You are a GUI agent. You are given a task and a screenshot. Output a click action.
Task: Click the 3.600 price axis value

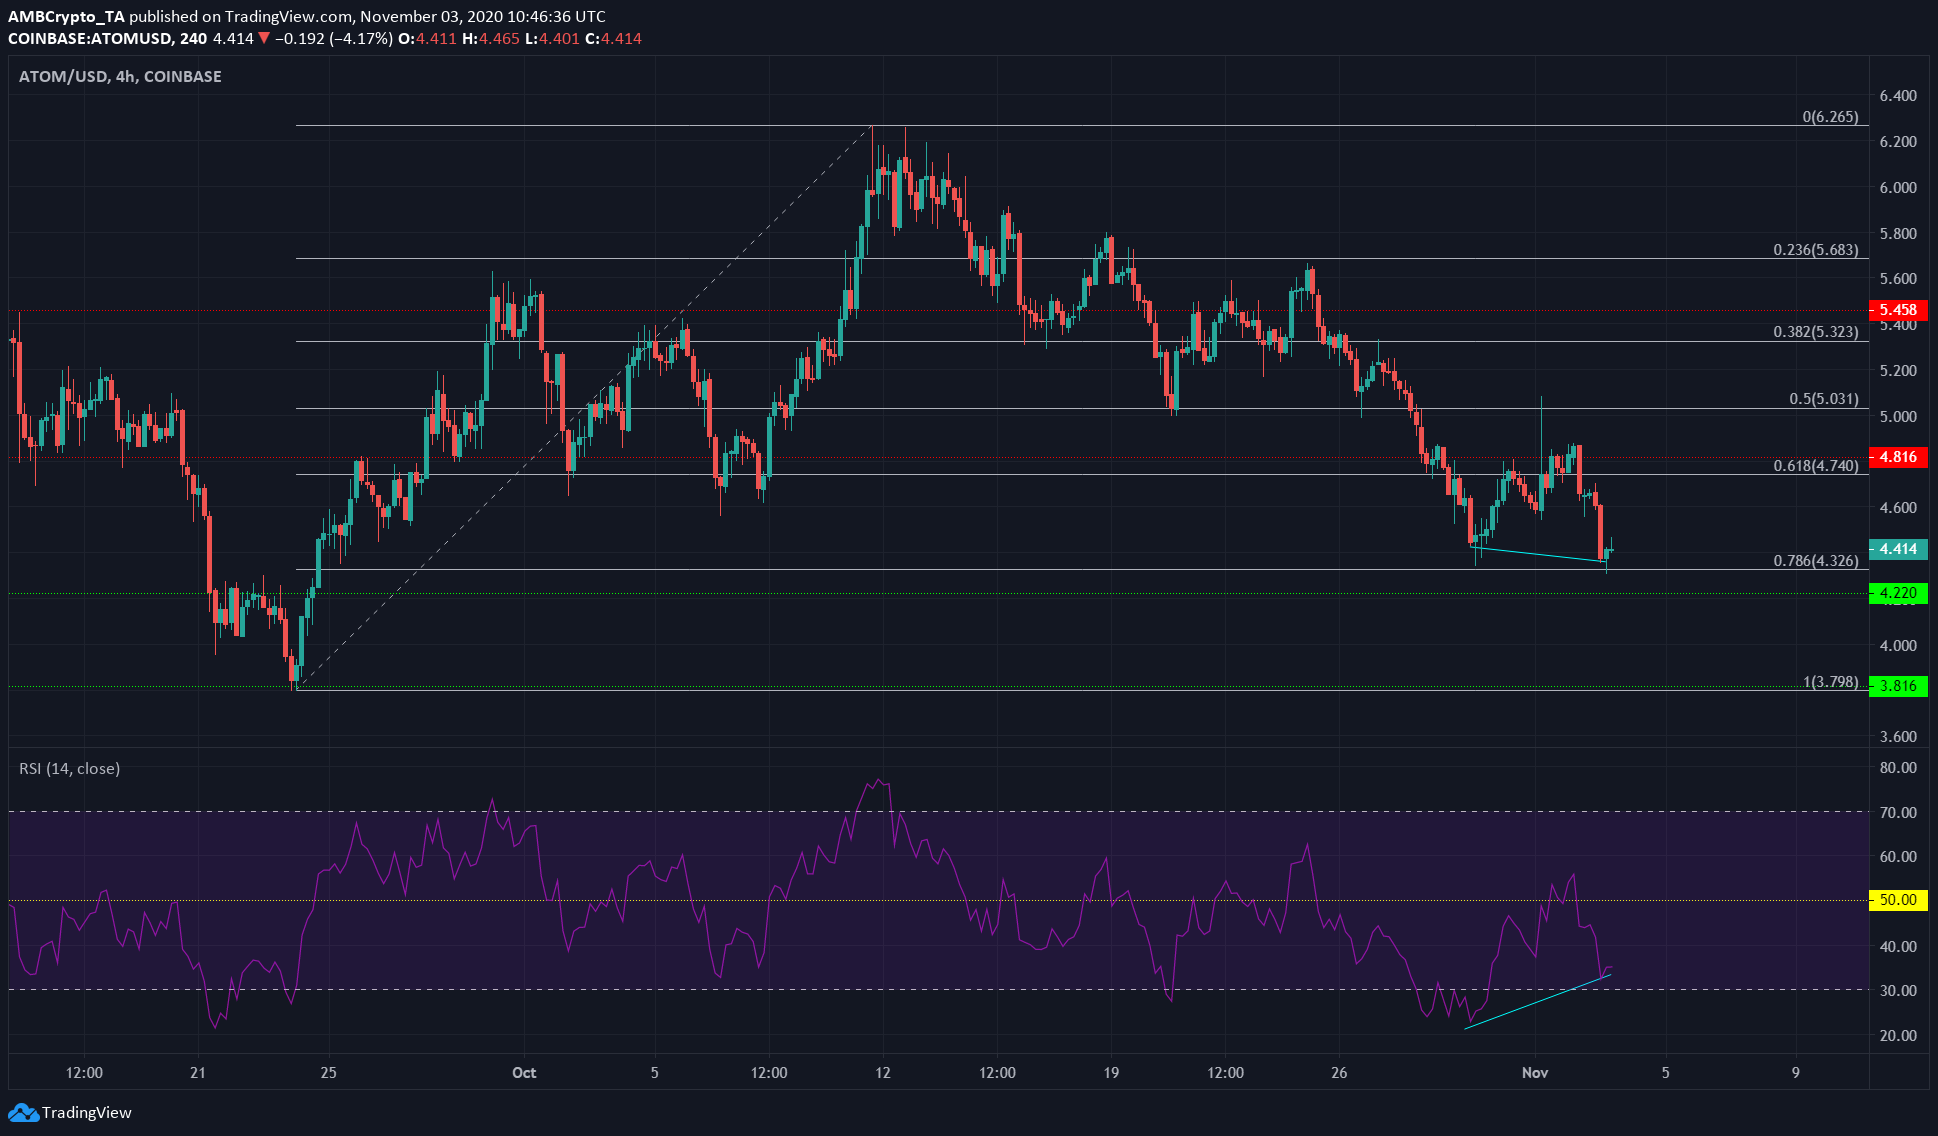(1898, 737)
